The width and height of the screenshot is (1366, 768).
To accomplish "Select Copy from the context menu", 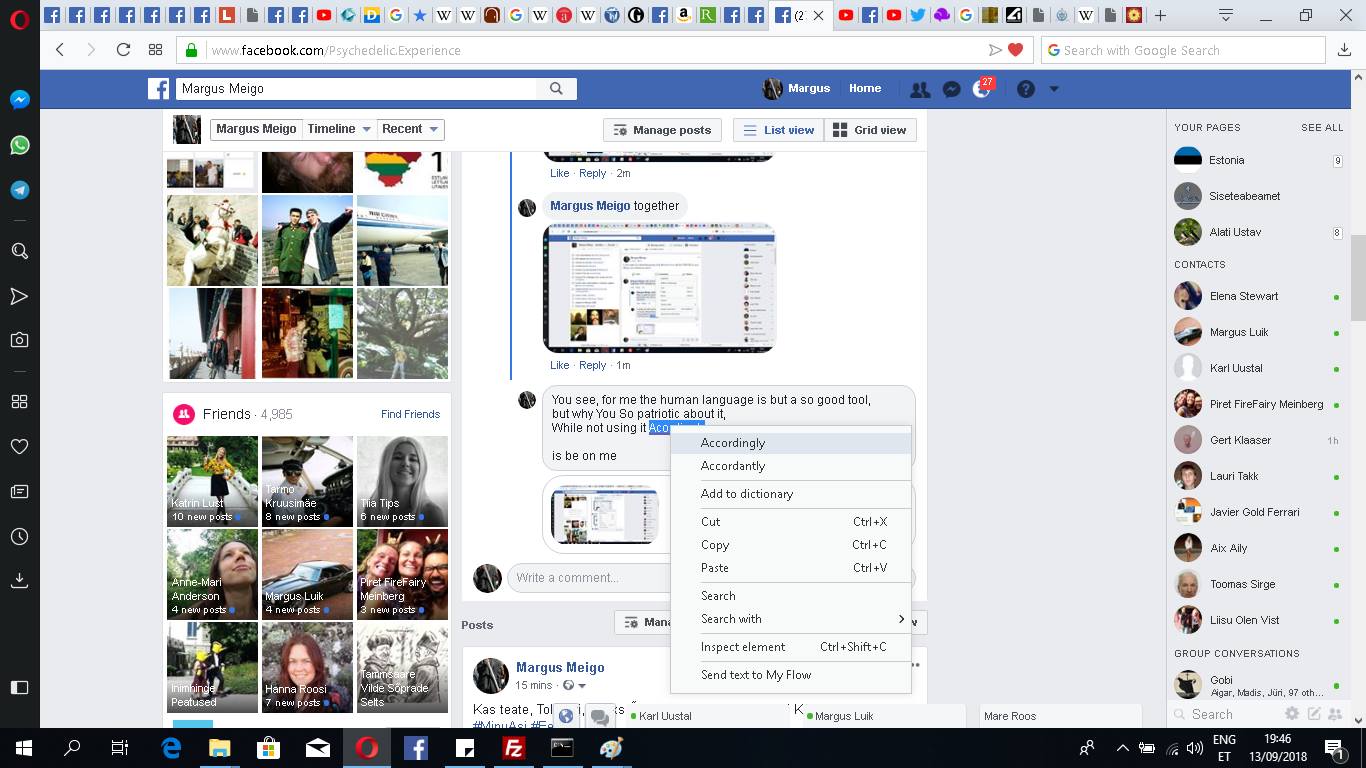I will click(x=791, y=545).
